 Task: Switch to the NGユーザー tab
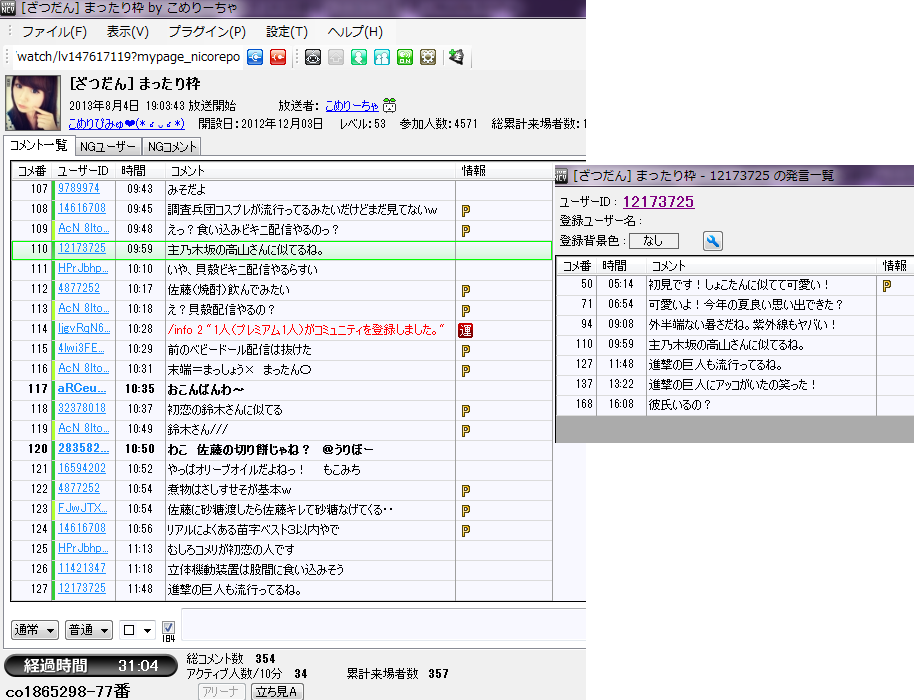point(108,147)
